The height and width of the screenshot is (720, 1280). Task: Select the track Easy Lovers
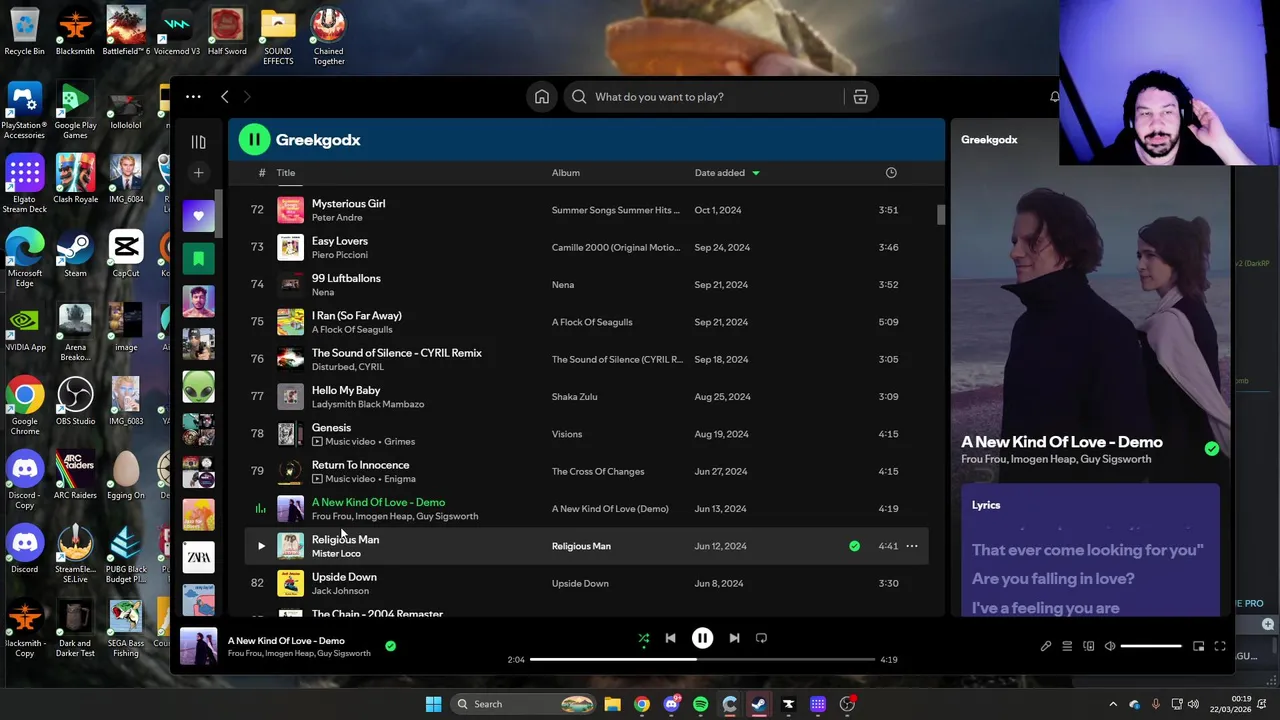[x=340, y=241]
